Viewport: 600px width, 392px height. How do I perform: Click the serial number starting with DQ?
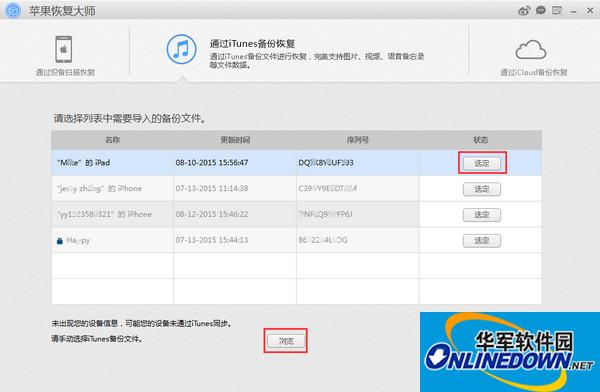[326, 163]
